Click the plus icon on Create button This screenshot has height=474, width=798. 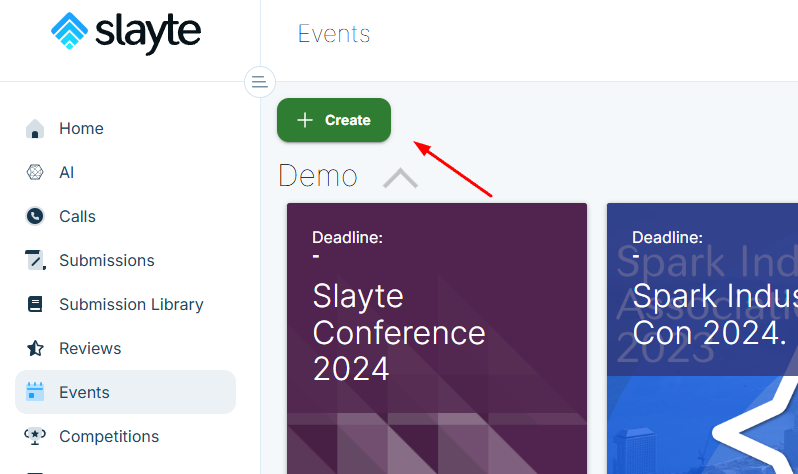(305, 120)
